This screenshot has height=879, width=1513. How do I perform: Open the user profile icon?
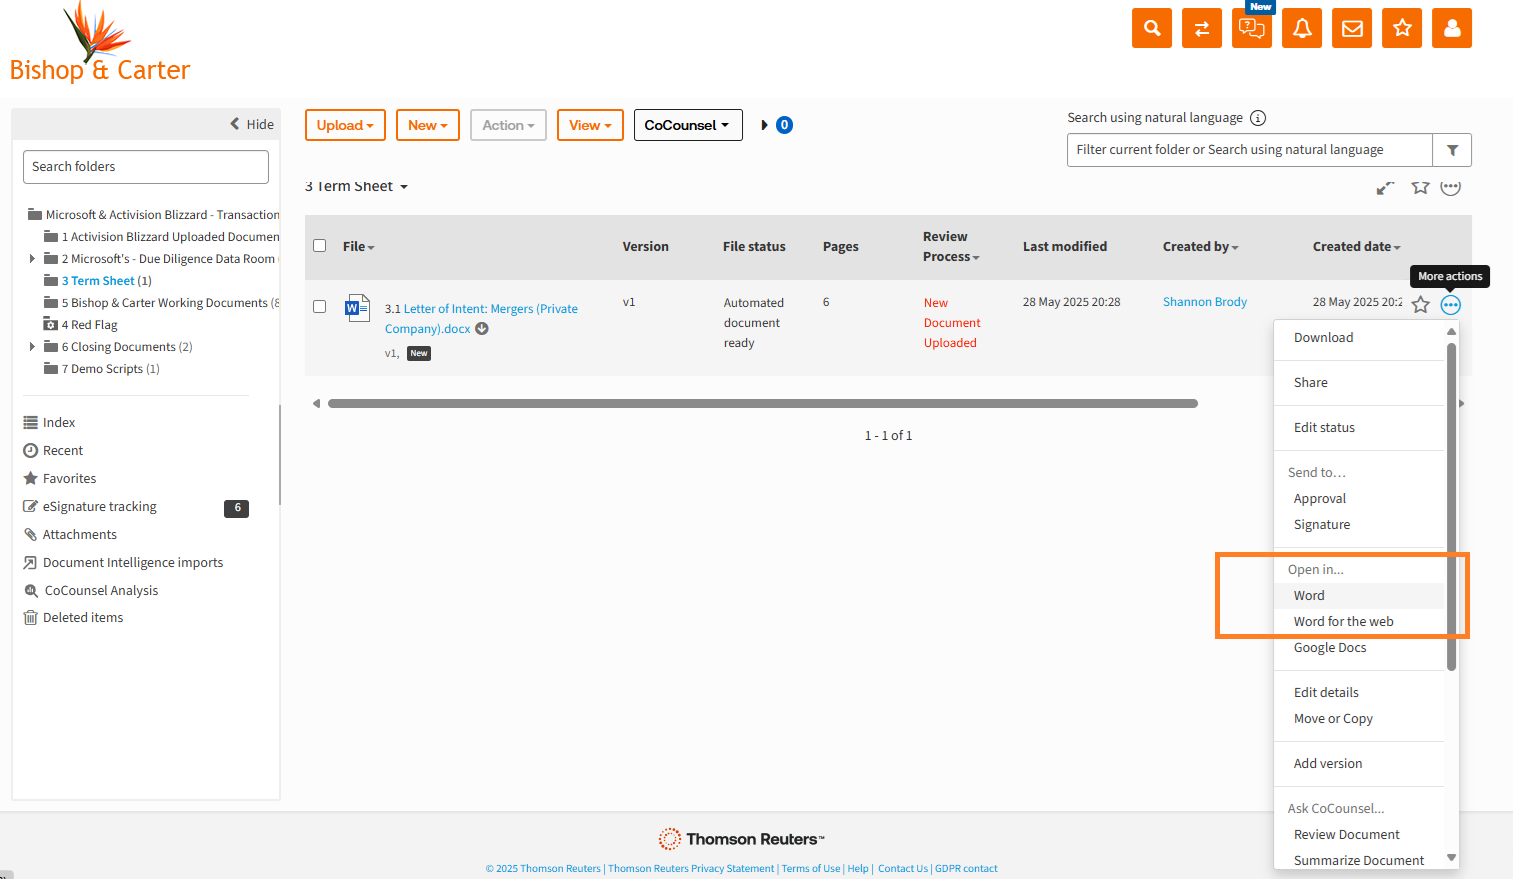coord(1452,28)
